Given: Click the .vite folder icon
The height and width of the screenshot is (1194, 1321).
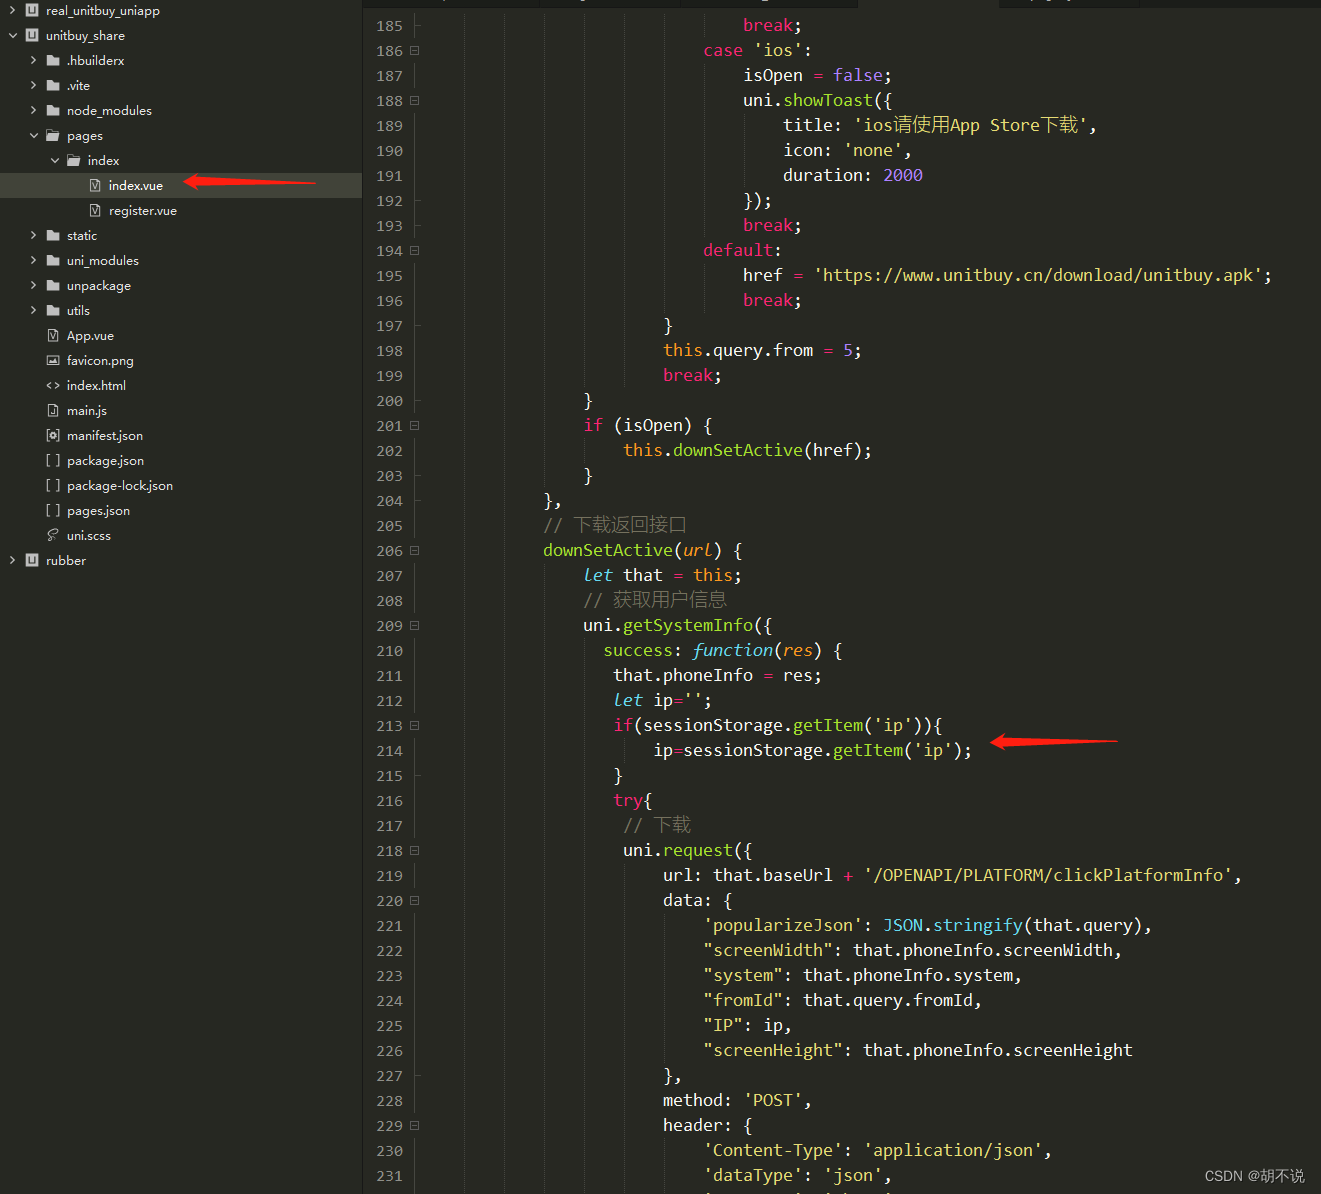Looking at the screenshot, I should coord(53,85).
